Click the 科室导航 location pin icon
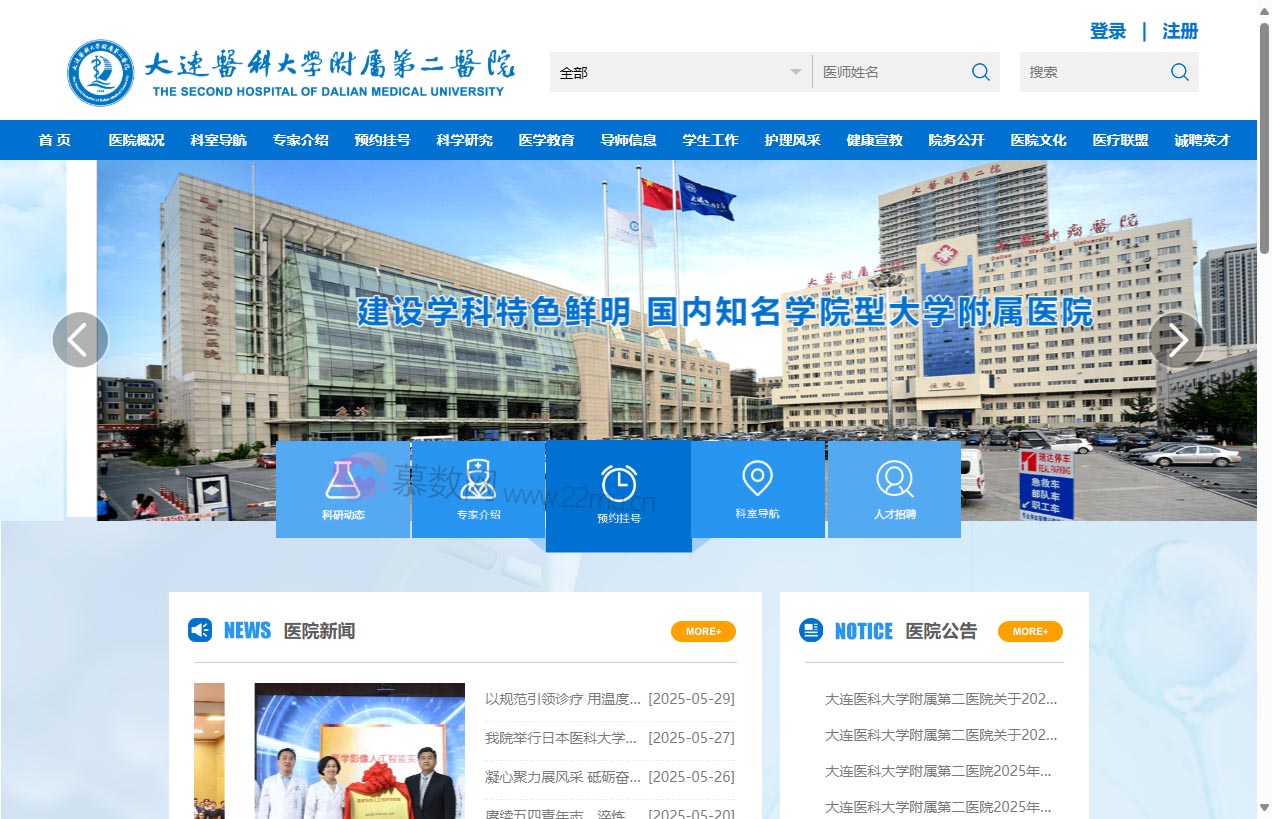Viewport: 1272px width, 819px height. tap(757, 480)
